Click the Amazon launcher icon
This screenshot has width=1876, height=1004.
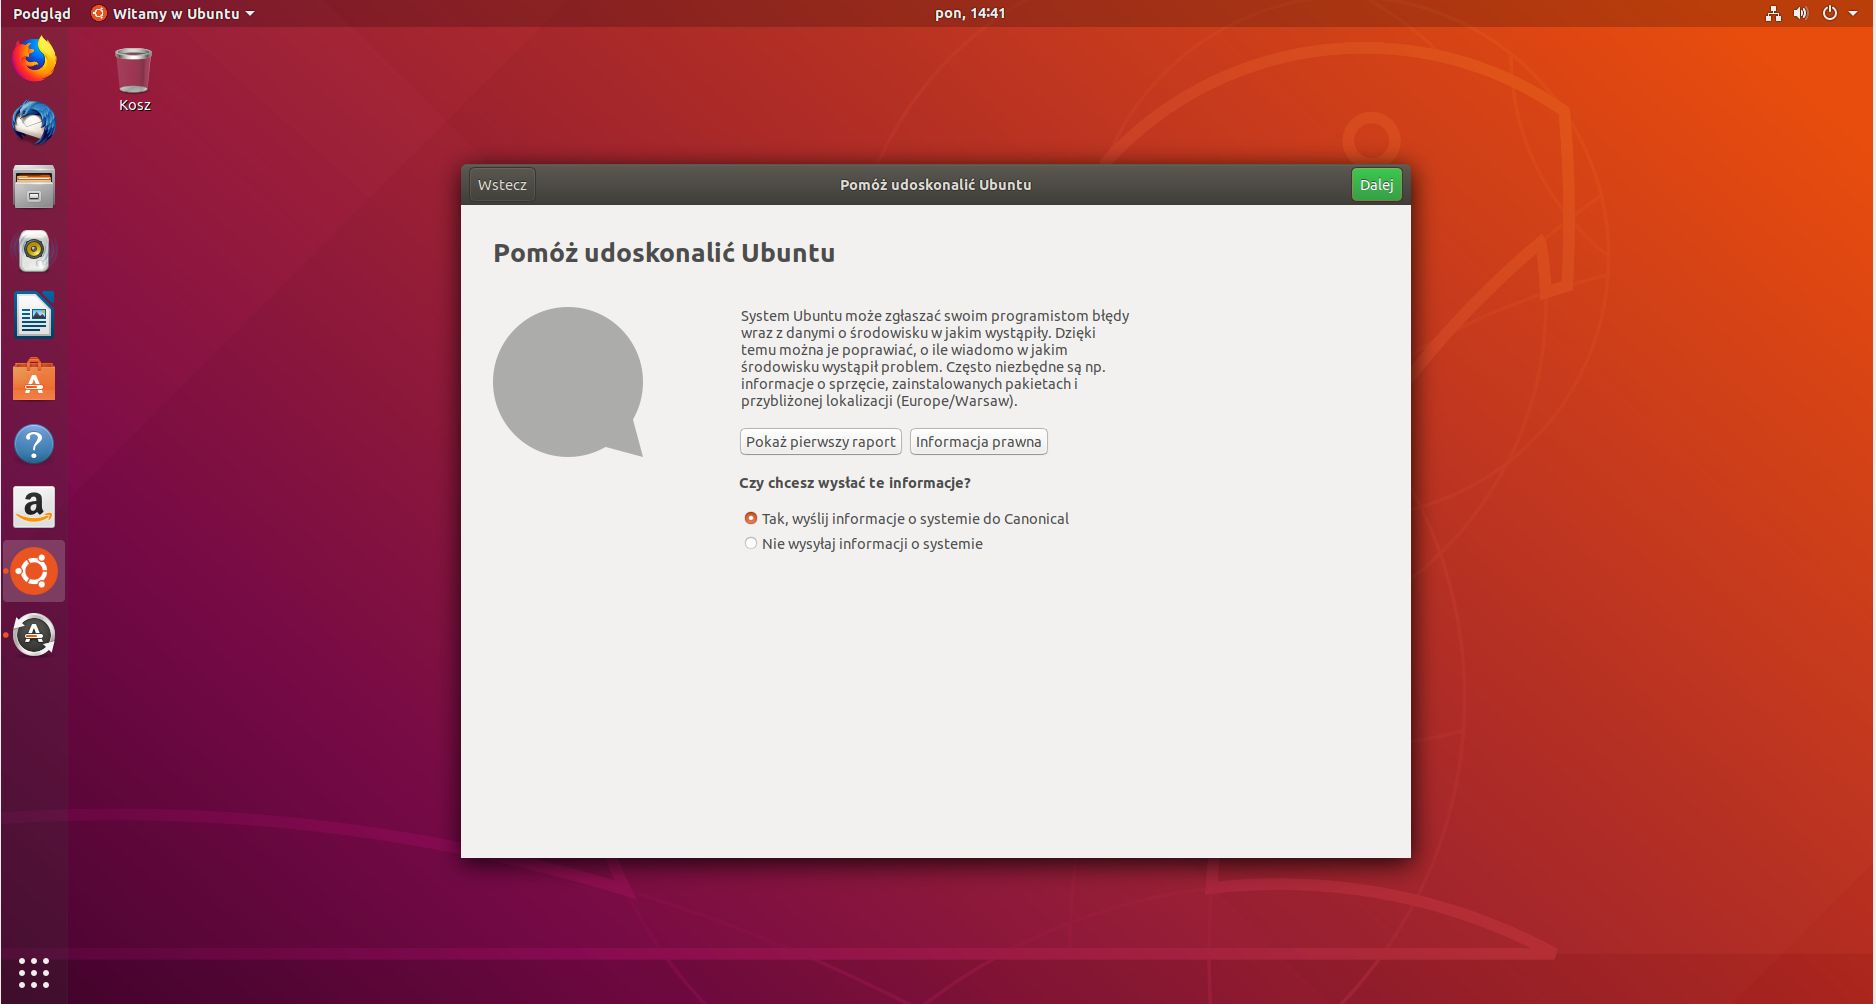pyautogui.click(x=33, y=507)
